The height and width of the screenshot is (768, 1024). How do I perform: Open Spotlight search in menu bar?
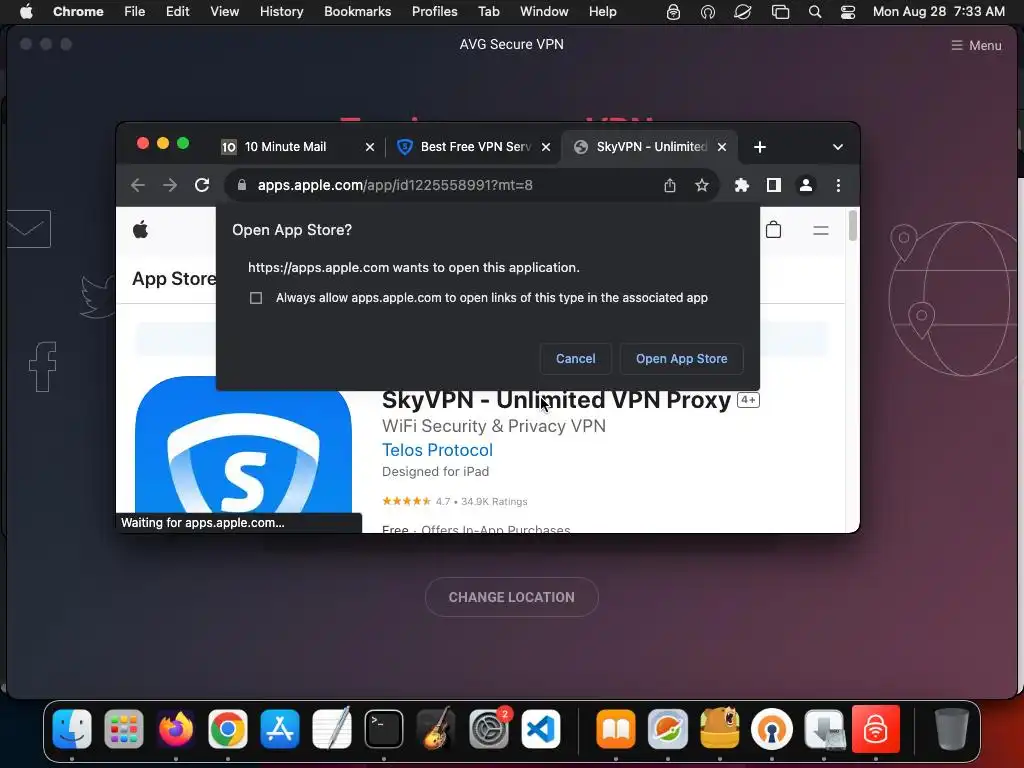pos(814,12)
